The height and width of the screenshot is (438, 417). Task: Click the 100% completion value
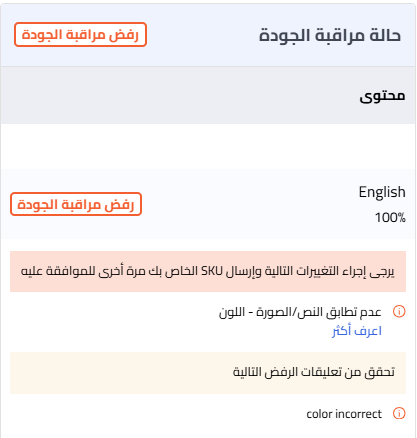click(x=390, y=217)
